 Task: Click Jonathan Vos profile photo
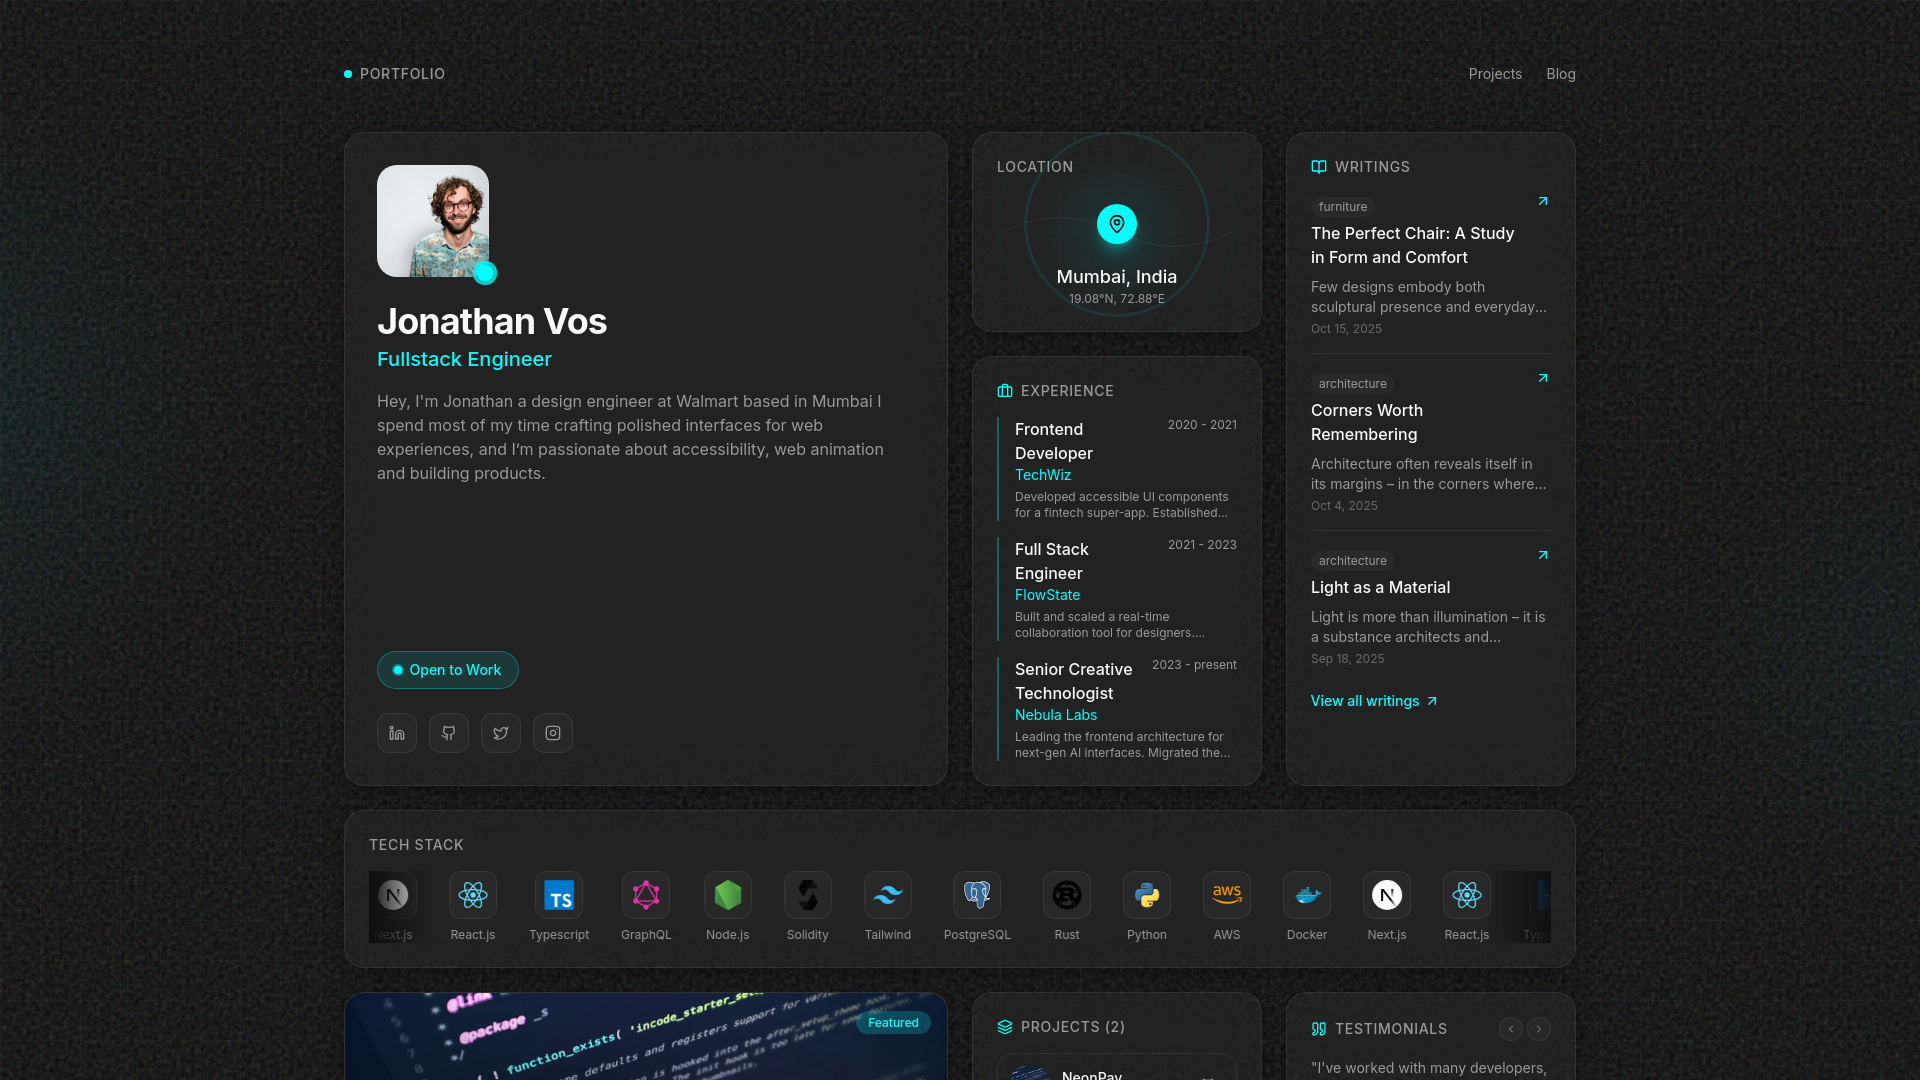point(433,221)
